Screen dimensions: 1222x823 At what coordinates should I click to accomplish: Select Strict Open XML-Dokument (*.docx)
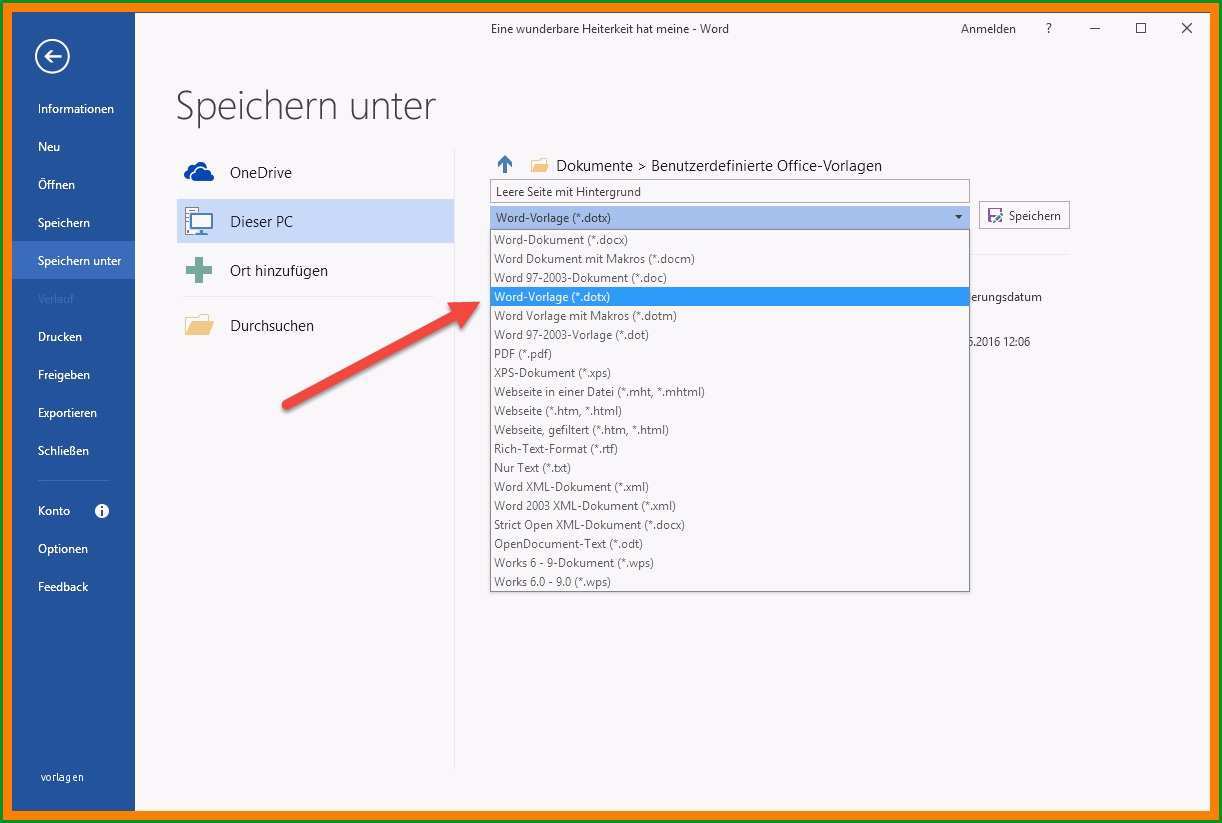pyautogui.click(x=730, y=525)
